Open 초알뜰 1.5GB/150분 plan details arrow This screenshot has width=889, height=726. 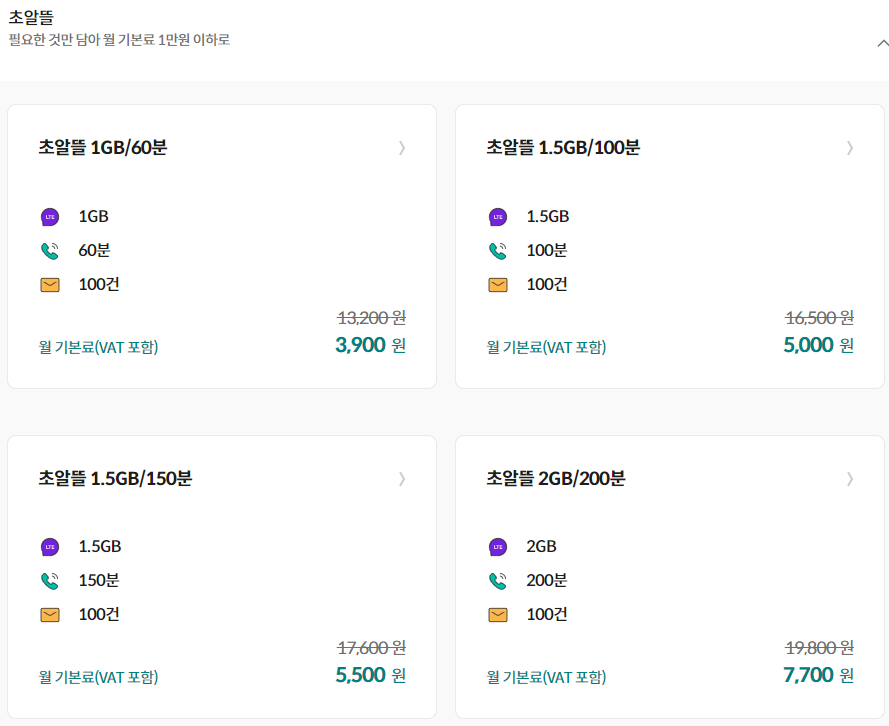(402, 479)
